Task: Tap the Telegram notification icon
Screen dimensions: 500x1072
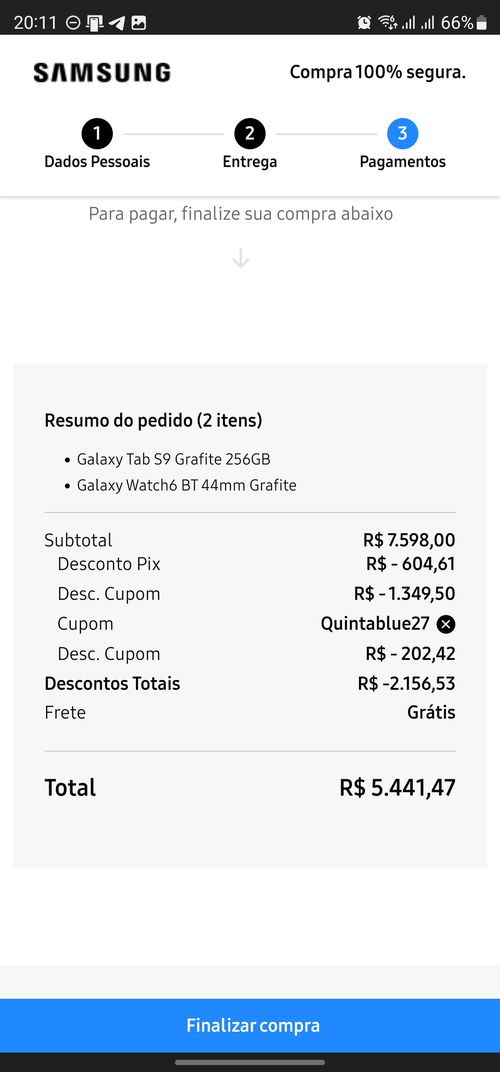Action: point(117,23)
